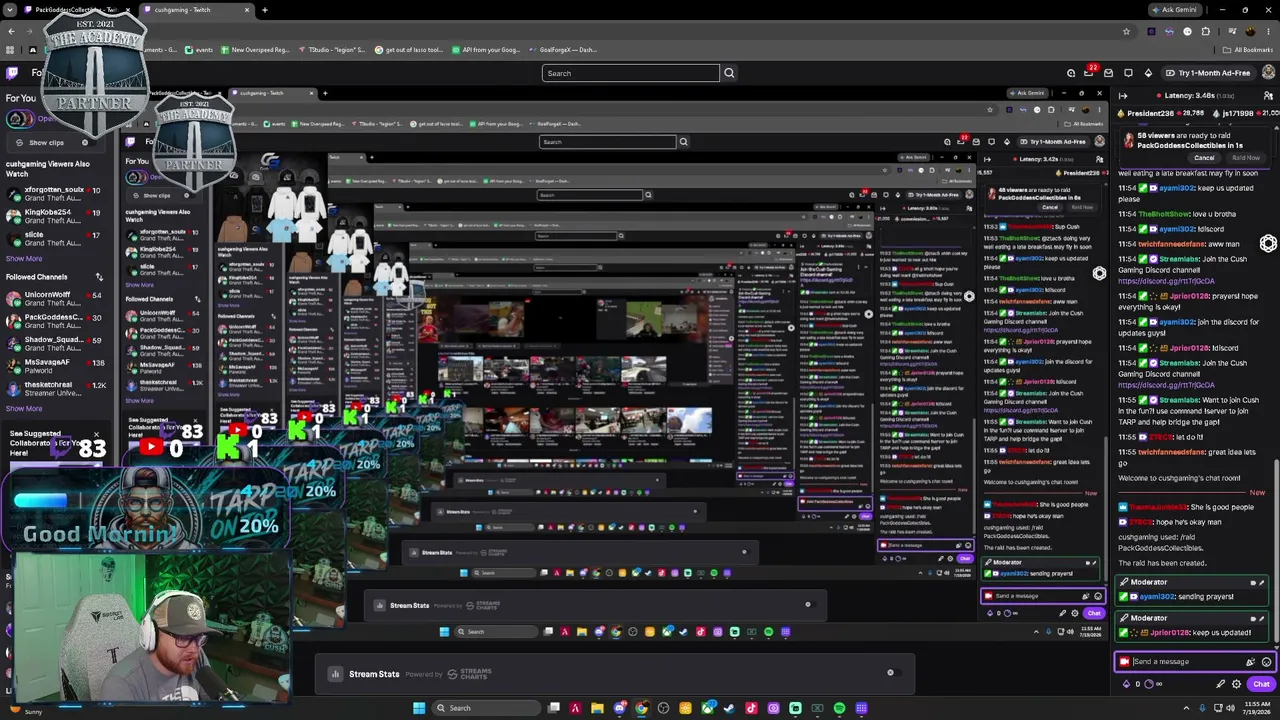
Task: Open TikTok from the taskbar
Action: pos(751,708)
